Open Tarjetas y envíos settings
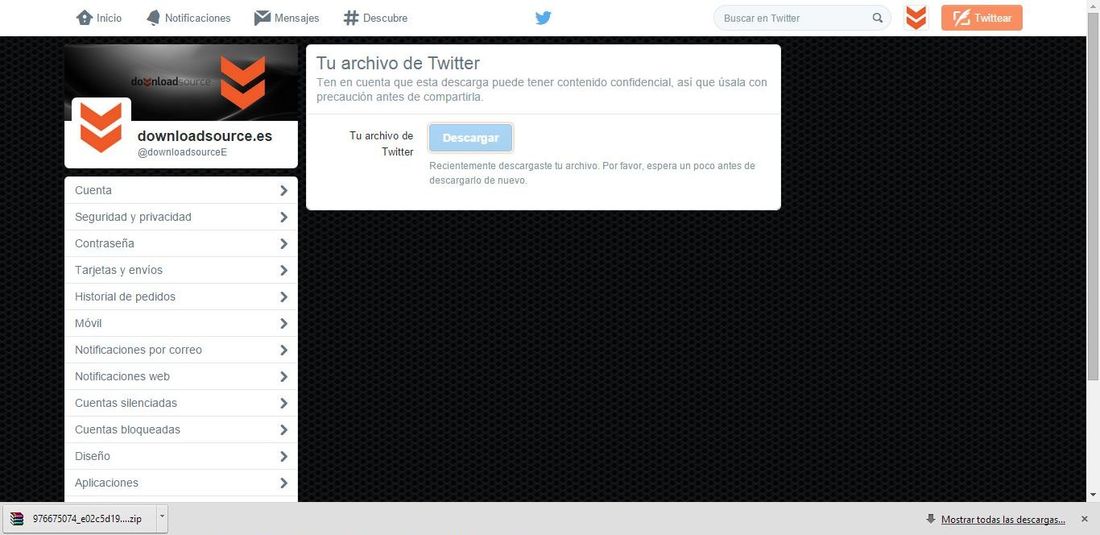Image resolution: width=1100 pixels, height=535 pixels. pyautogui.click(x=181, y=270)
